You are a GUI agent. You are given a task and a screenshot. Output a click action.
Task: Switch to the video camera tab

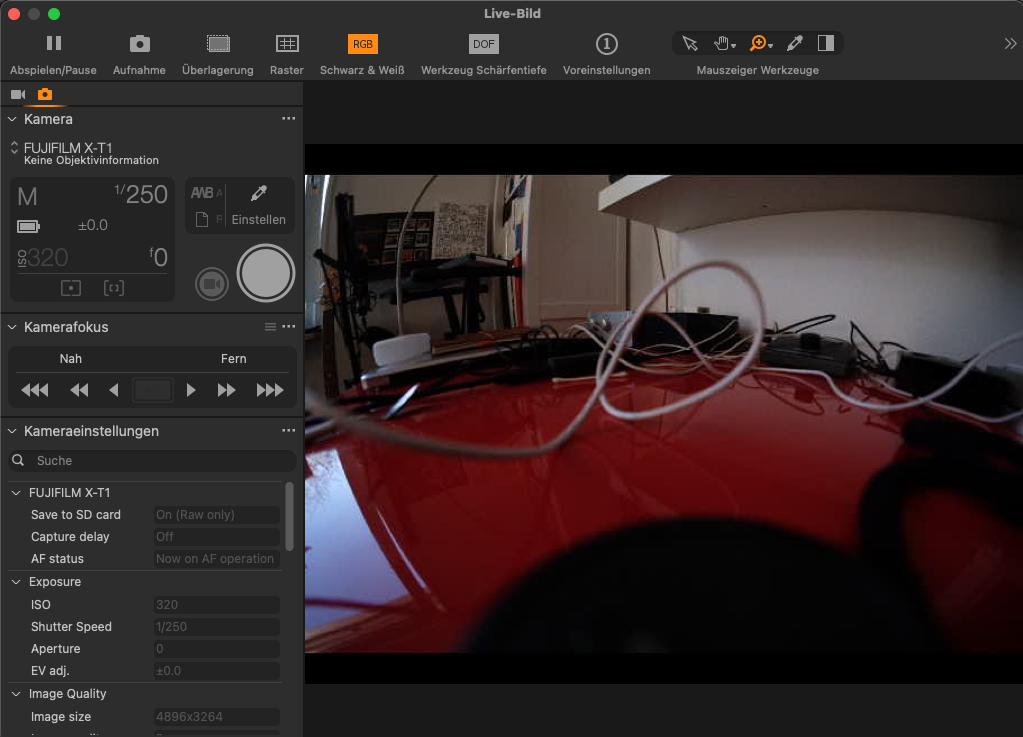(18, 94)
